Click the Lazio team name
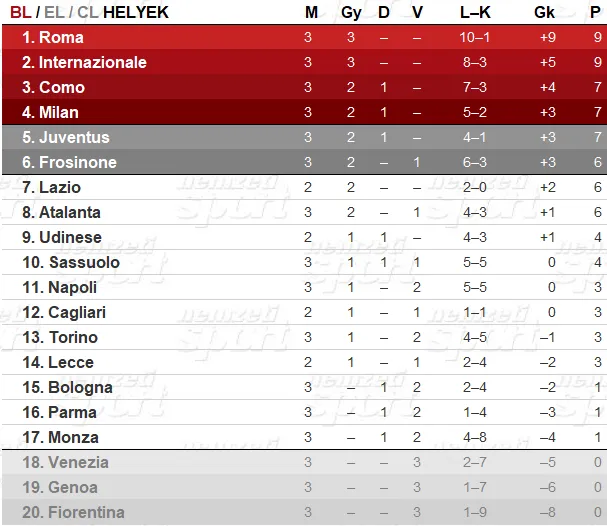Screen dimensions: 607x526 (60, 187)
